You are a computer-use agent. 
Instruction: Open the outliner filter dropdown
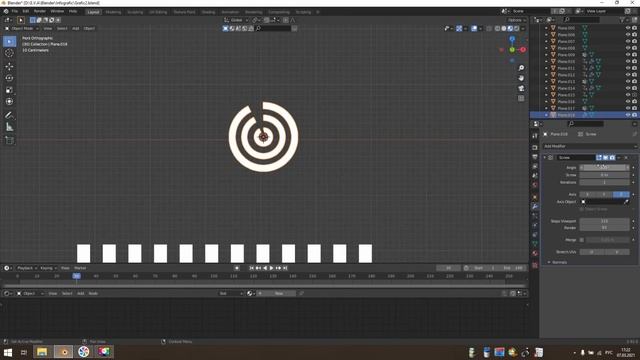coord(624,20)
